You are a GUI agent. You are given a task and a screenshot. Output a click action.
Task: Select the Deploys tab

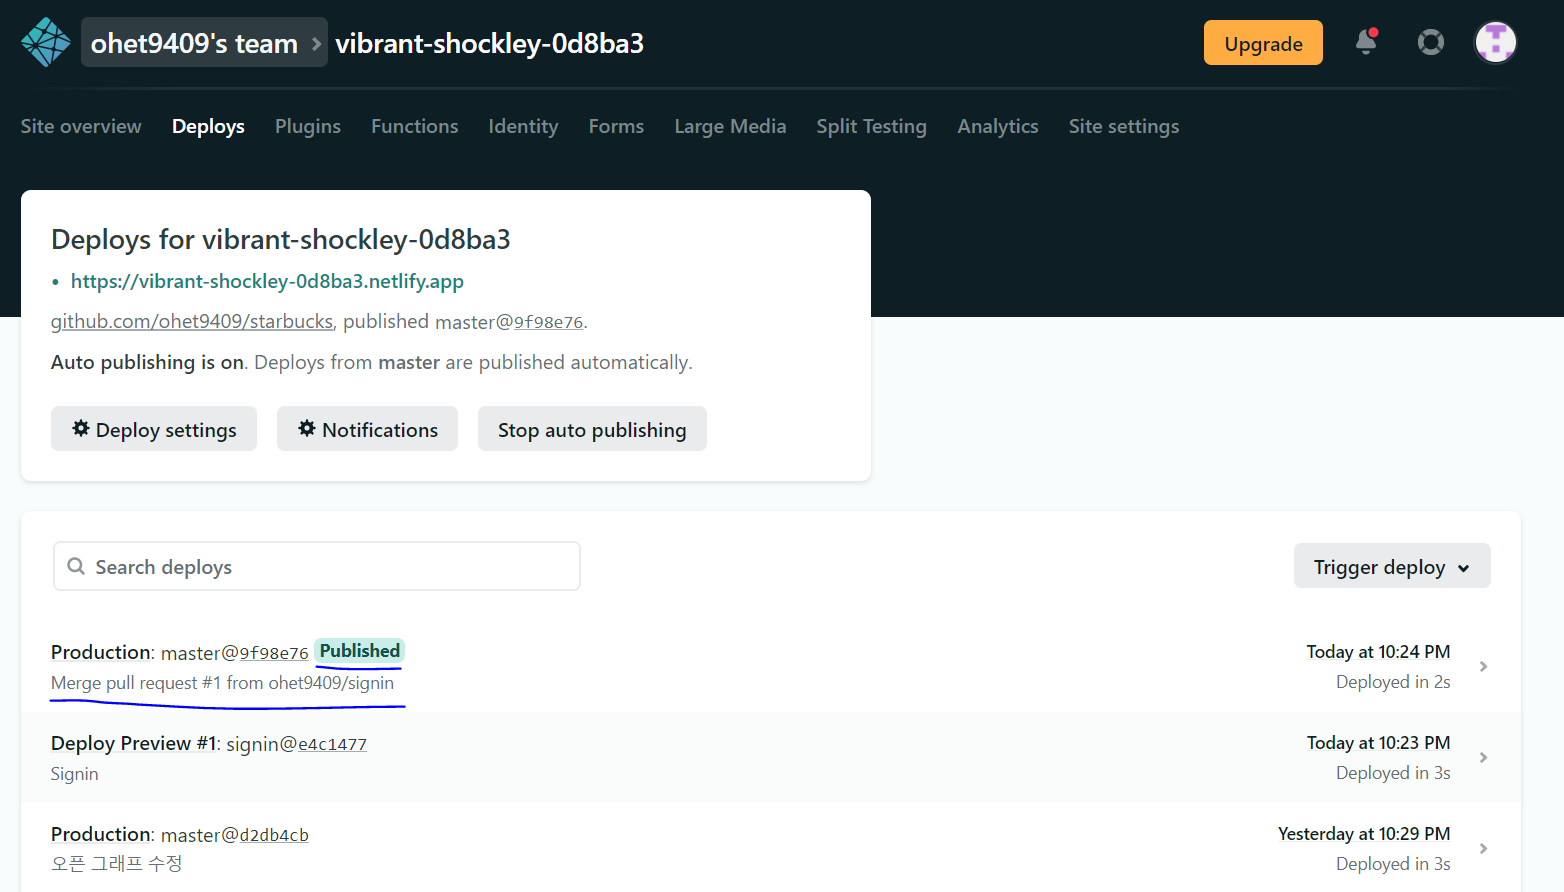click(x=208, y=126)
